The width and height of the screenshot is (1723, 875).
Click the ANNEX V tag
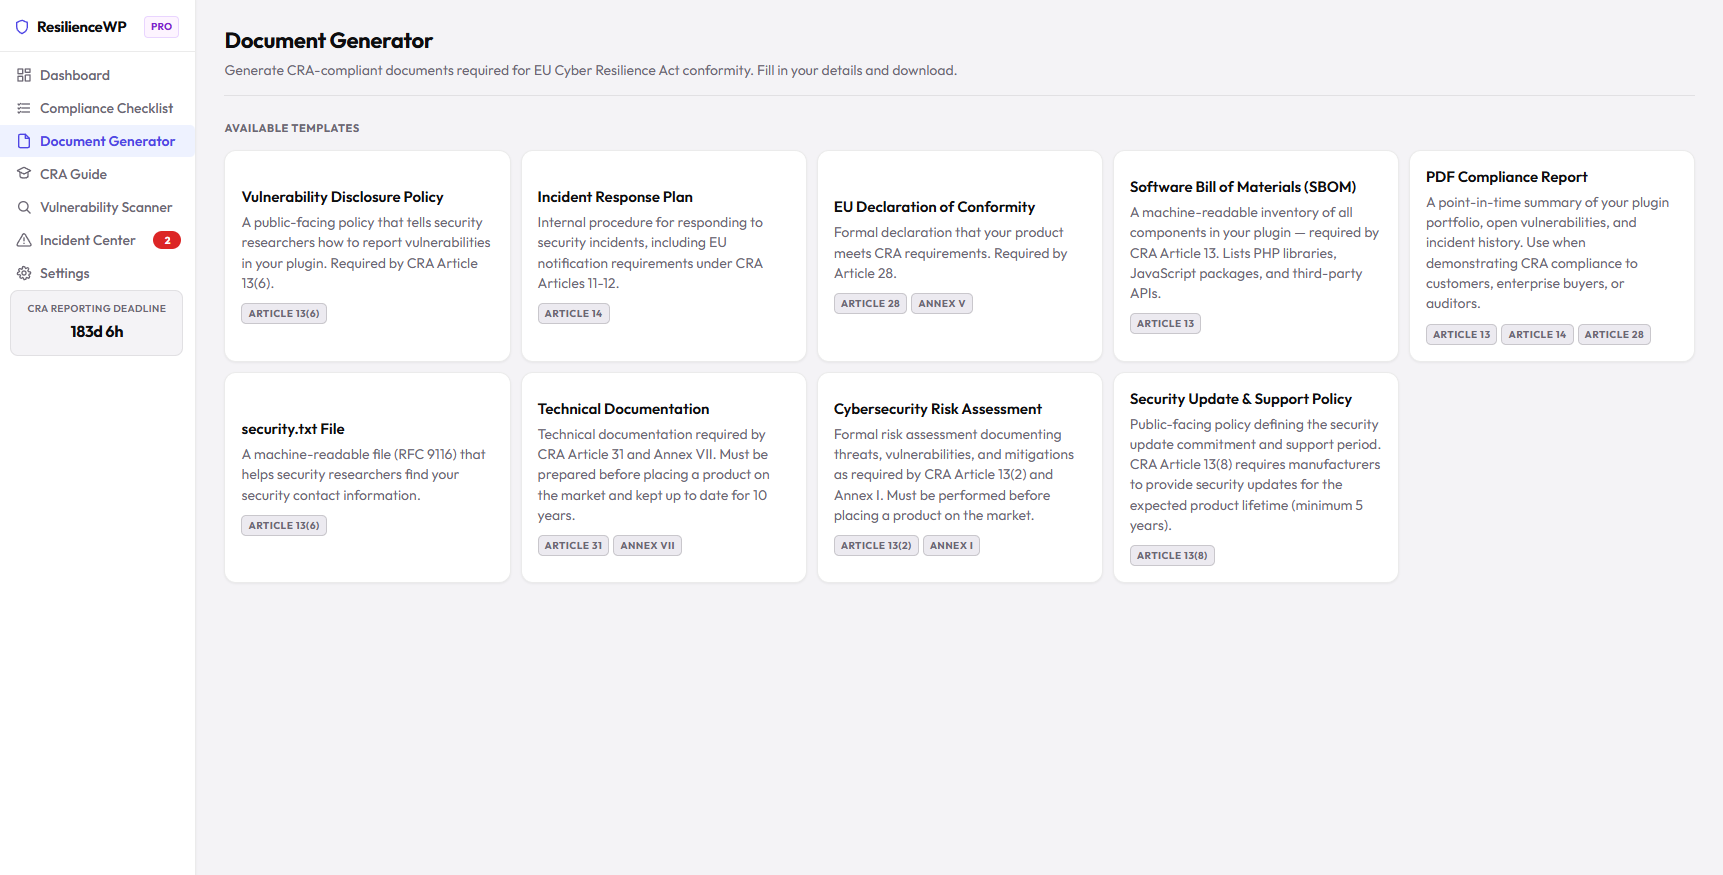click(x=942, y=304)
